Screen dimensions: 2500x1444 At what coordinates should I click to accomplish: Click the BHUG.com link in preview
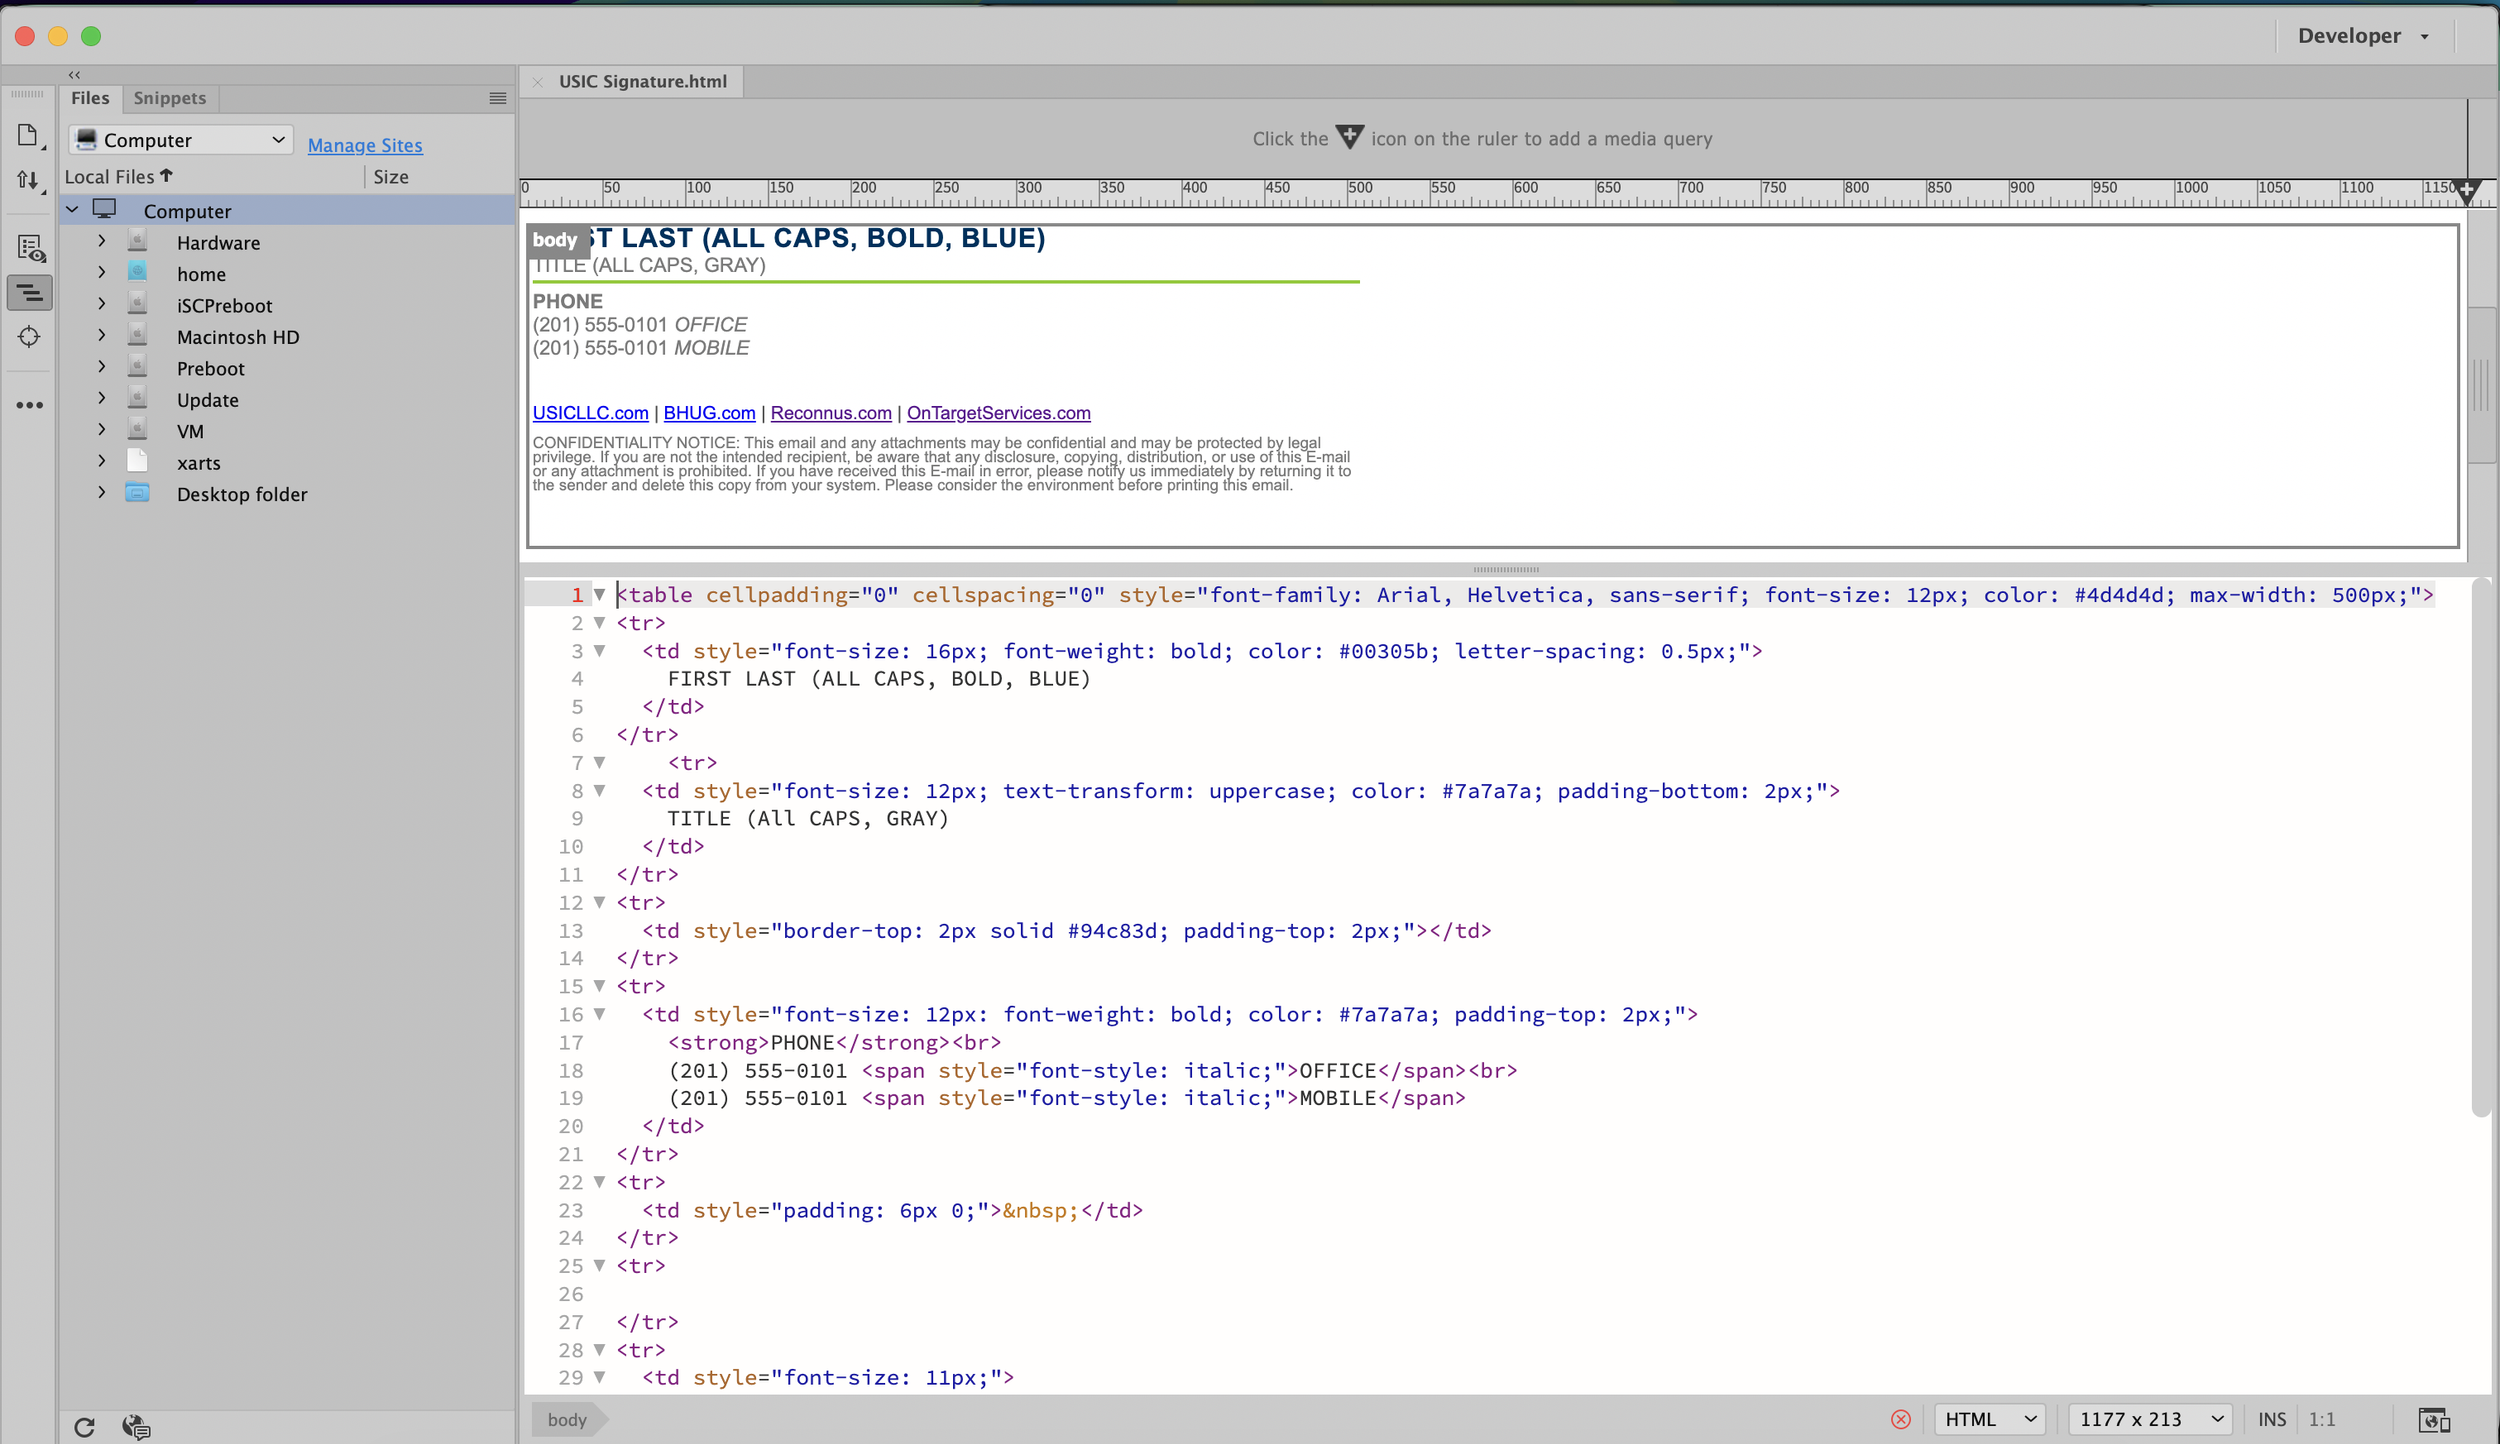pos(709,413)
